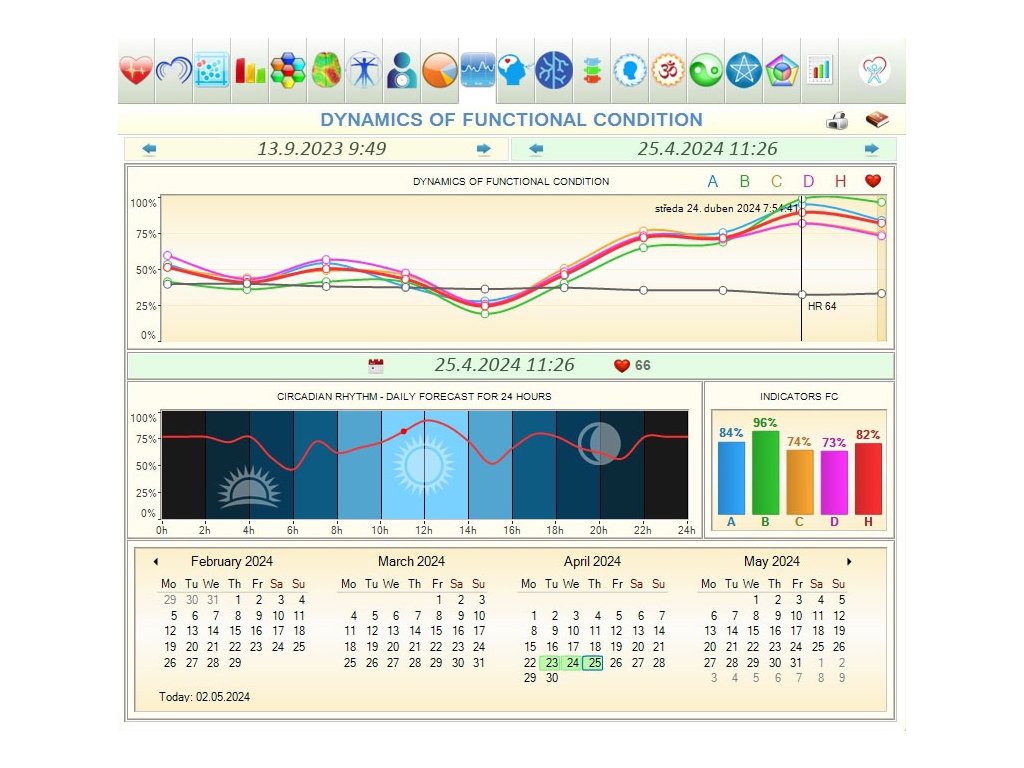Select blue bar A in Indicators FC
1024x768 pixels.
coord(731,478)
